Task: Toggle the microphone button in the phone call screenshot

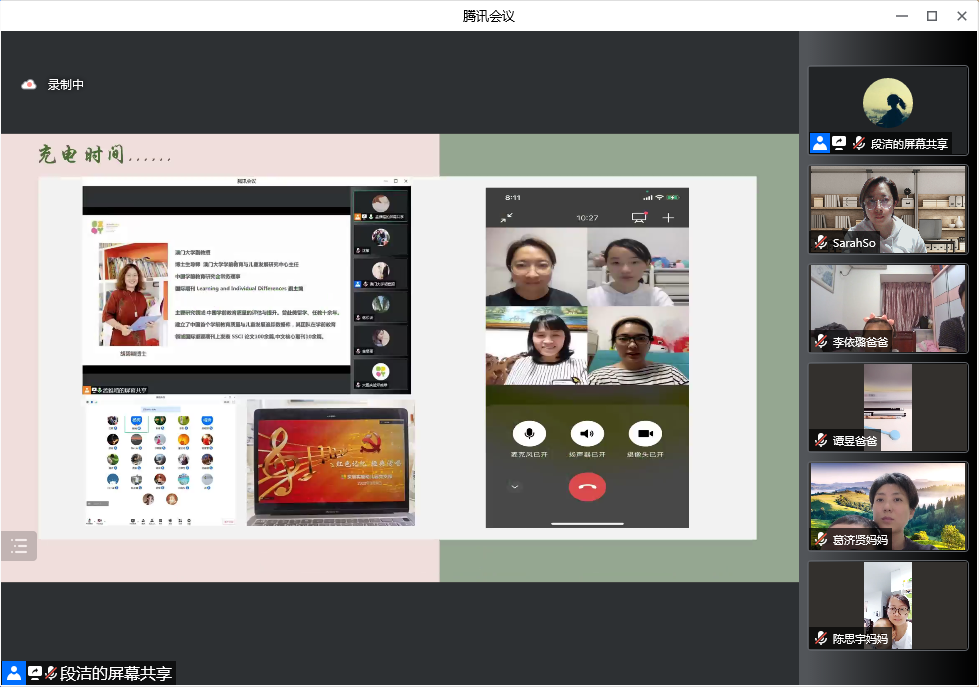Action: pos(529,433)
